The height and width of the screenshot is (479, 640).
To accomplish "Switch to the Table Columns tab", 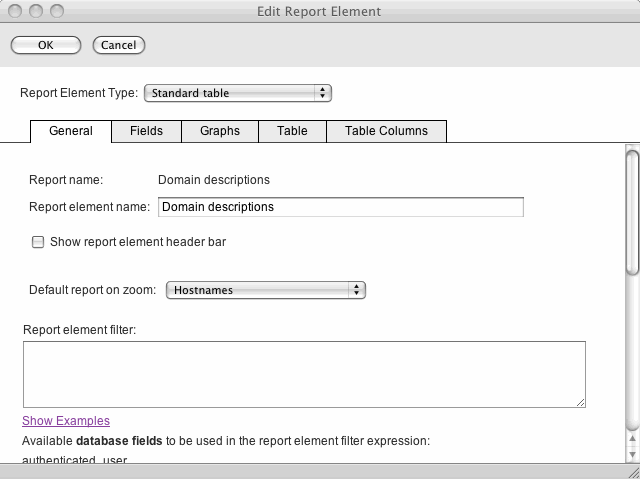I will click(x=386, y=131).
